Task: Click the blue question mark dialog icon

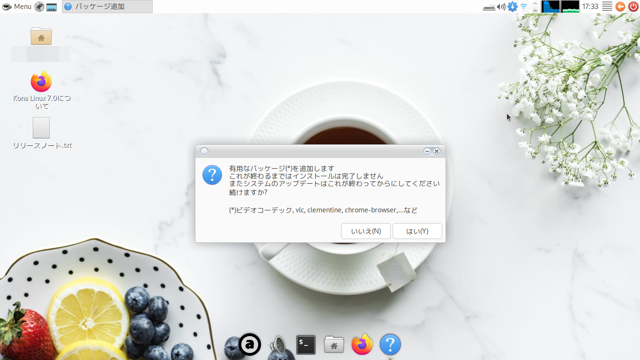Action: tap(212, 175)
